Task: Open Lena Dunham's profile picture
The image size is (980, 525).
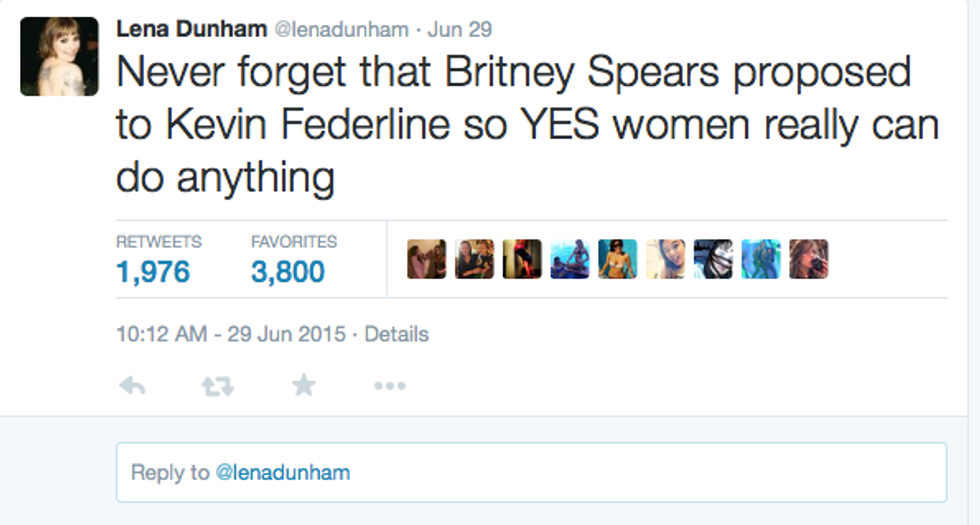Action: click(x=59, y=56)
